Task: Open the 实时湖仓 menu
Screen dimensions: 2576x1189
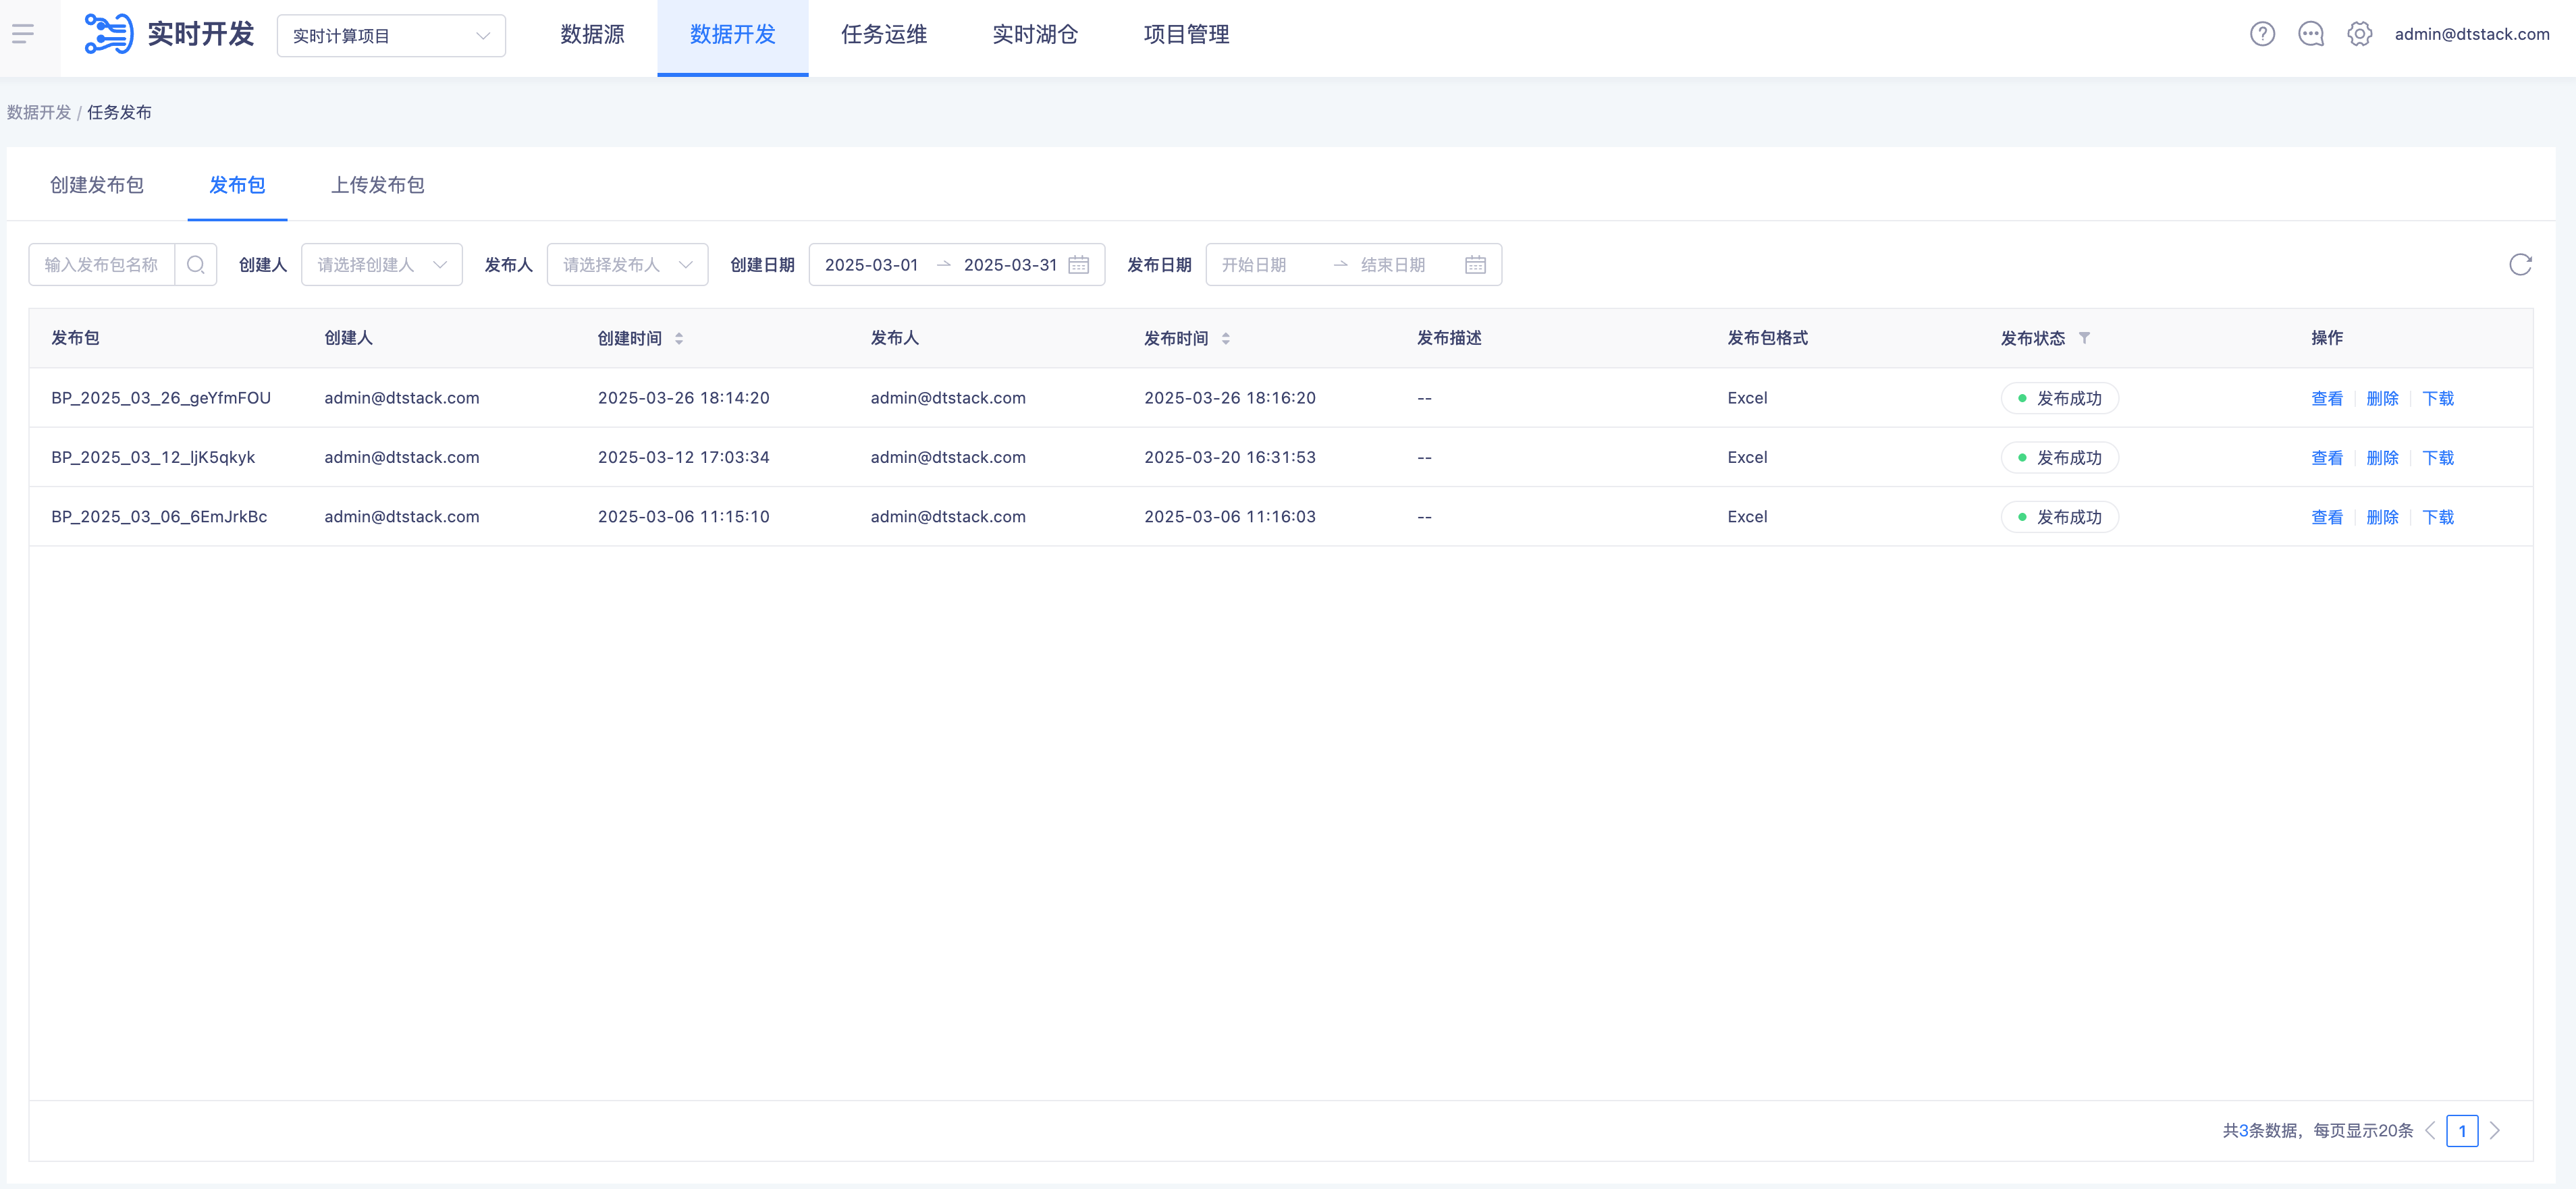Action: (x=1035, y=35)
